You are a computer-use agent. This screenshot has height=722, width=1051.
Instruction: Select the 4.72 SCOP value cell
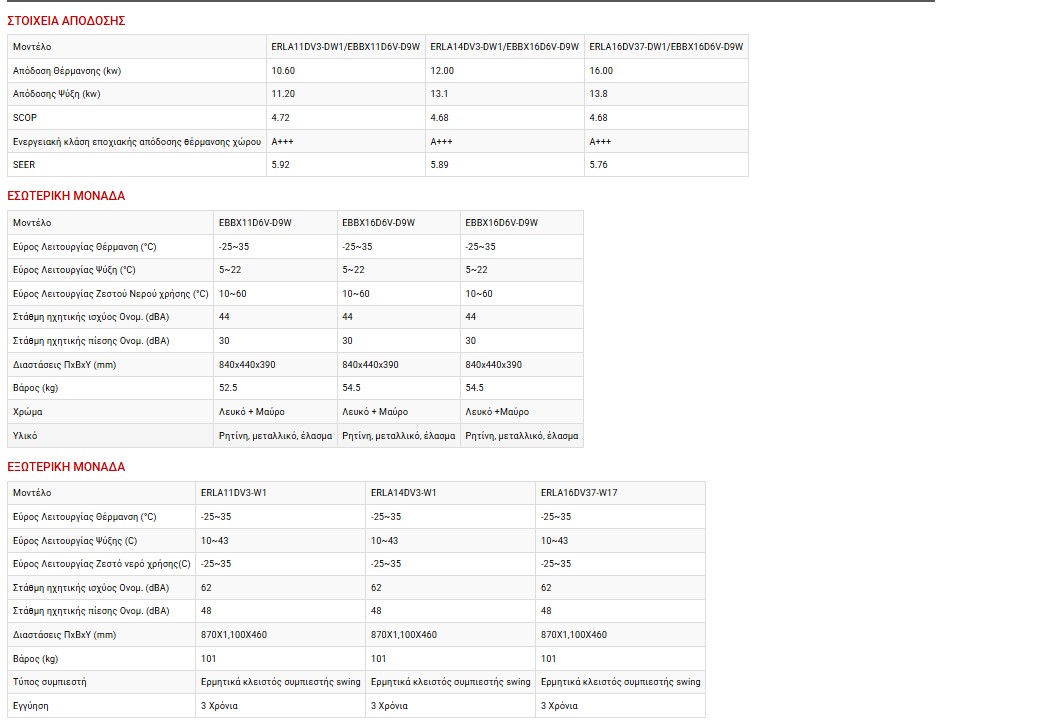tap(281, 118)
